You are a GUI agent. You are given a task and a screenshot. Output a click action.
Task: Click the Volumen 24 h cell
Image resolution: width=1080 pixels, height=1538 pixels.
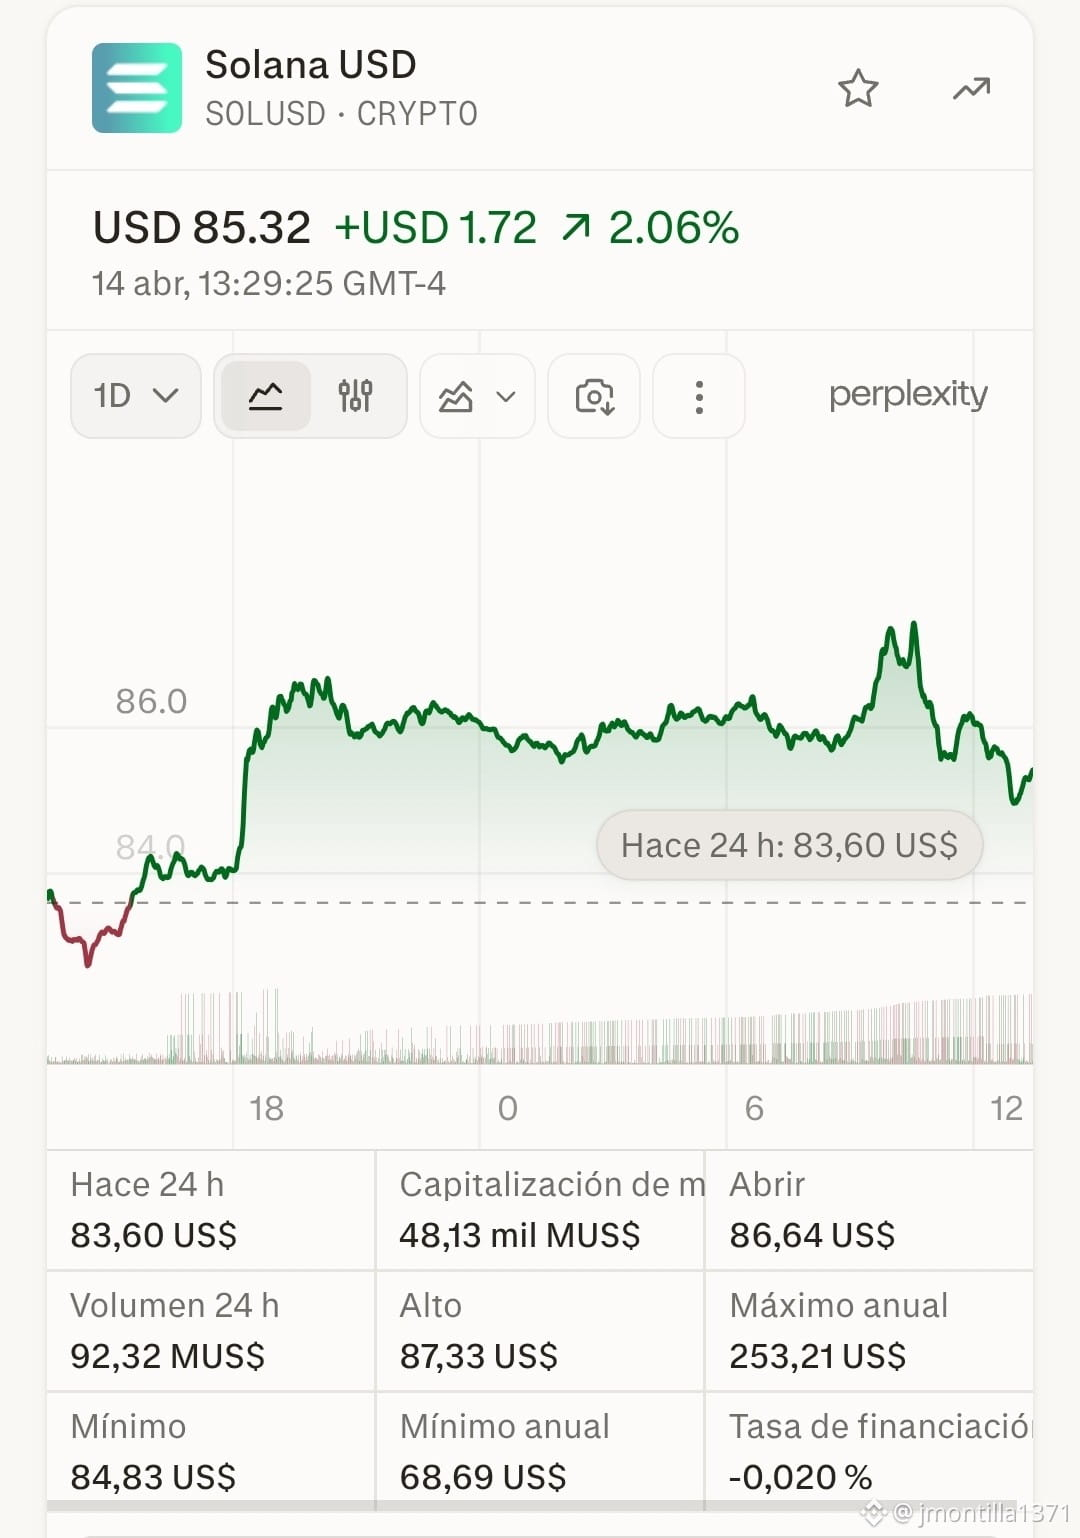(x=211, y=1331)
